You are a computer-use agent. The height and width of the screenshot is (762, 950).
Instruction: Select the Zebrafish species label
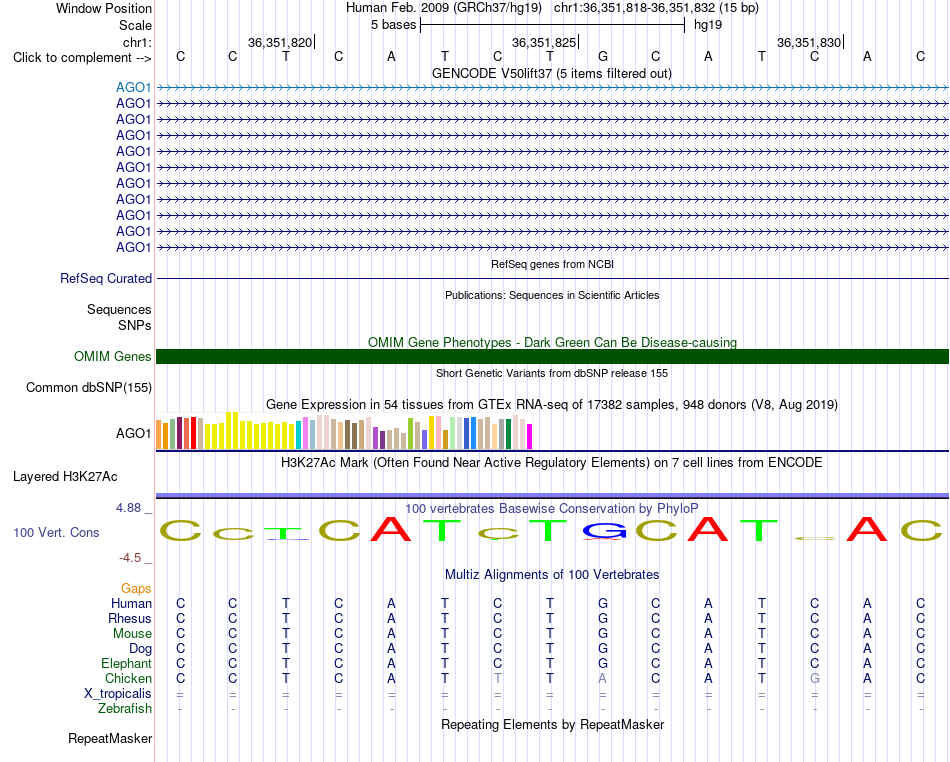click(125, 709)
